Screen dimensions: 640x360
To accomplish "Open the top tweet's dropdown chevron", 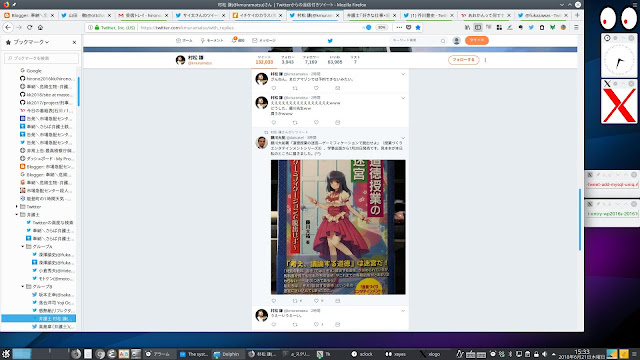I will pyautogui.click(x=403, y=74).
